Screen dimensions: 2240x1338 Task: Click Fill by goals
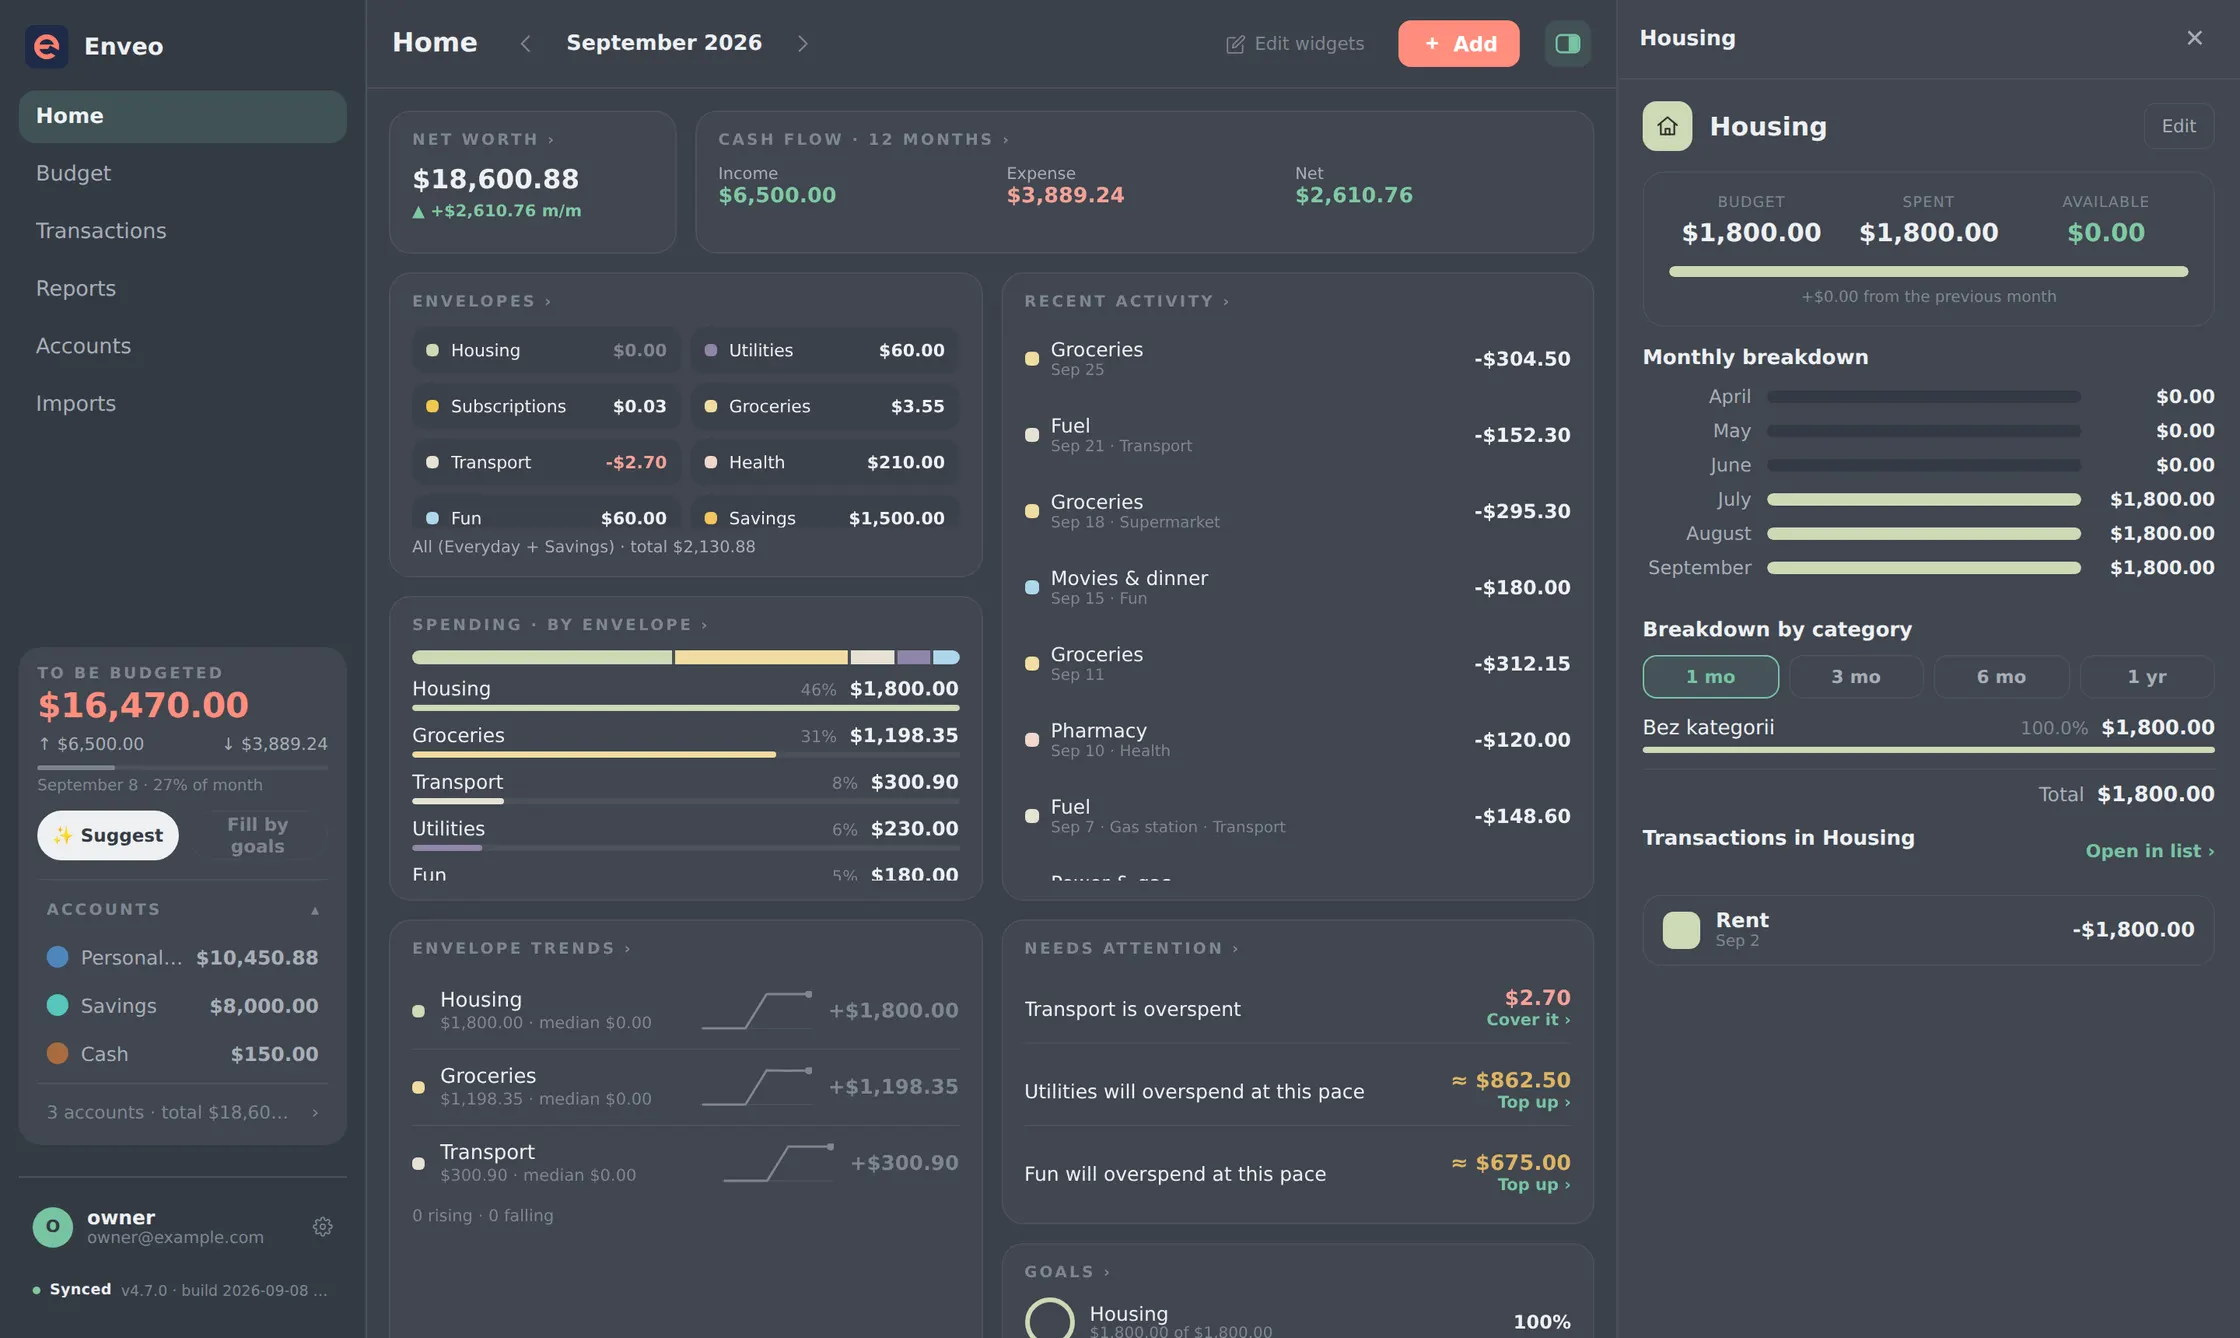coord(257,835)
